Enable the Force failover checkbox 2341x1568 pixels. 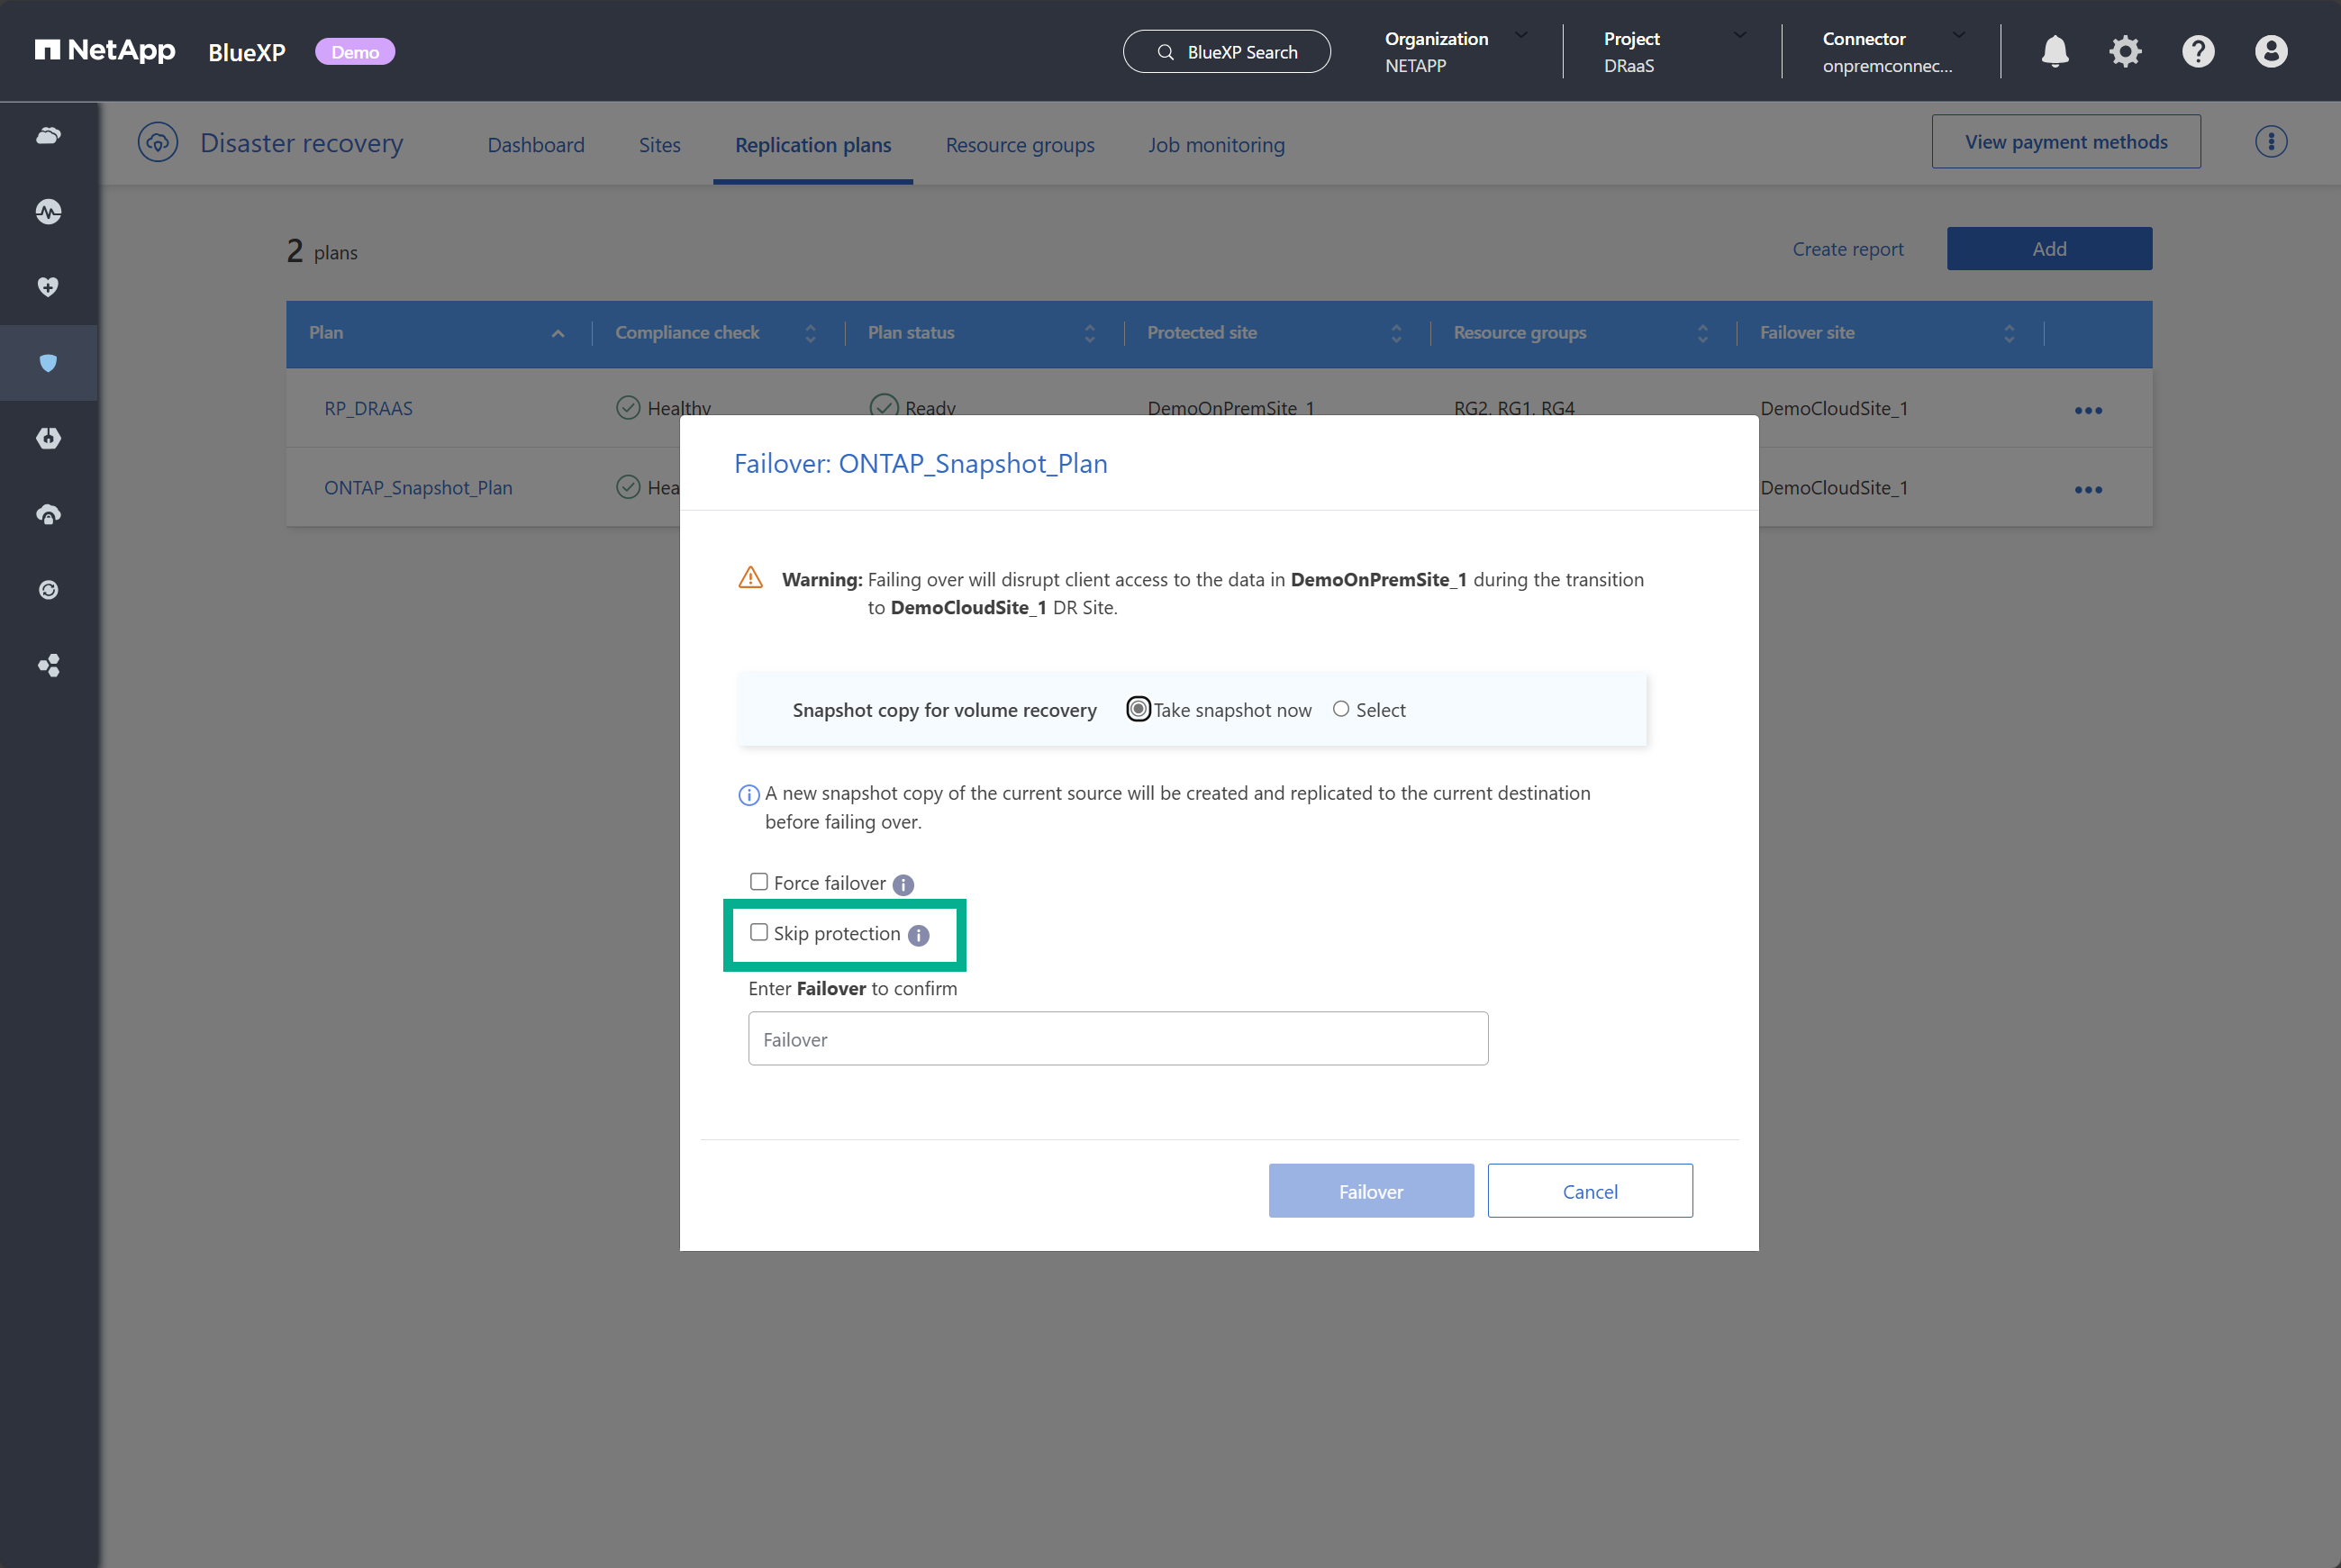pos(759,881)
